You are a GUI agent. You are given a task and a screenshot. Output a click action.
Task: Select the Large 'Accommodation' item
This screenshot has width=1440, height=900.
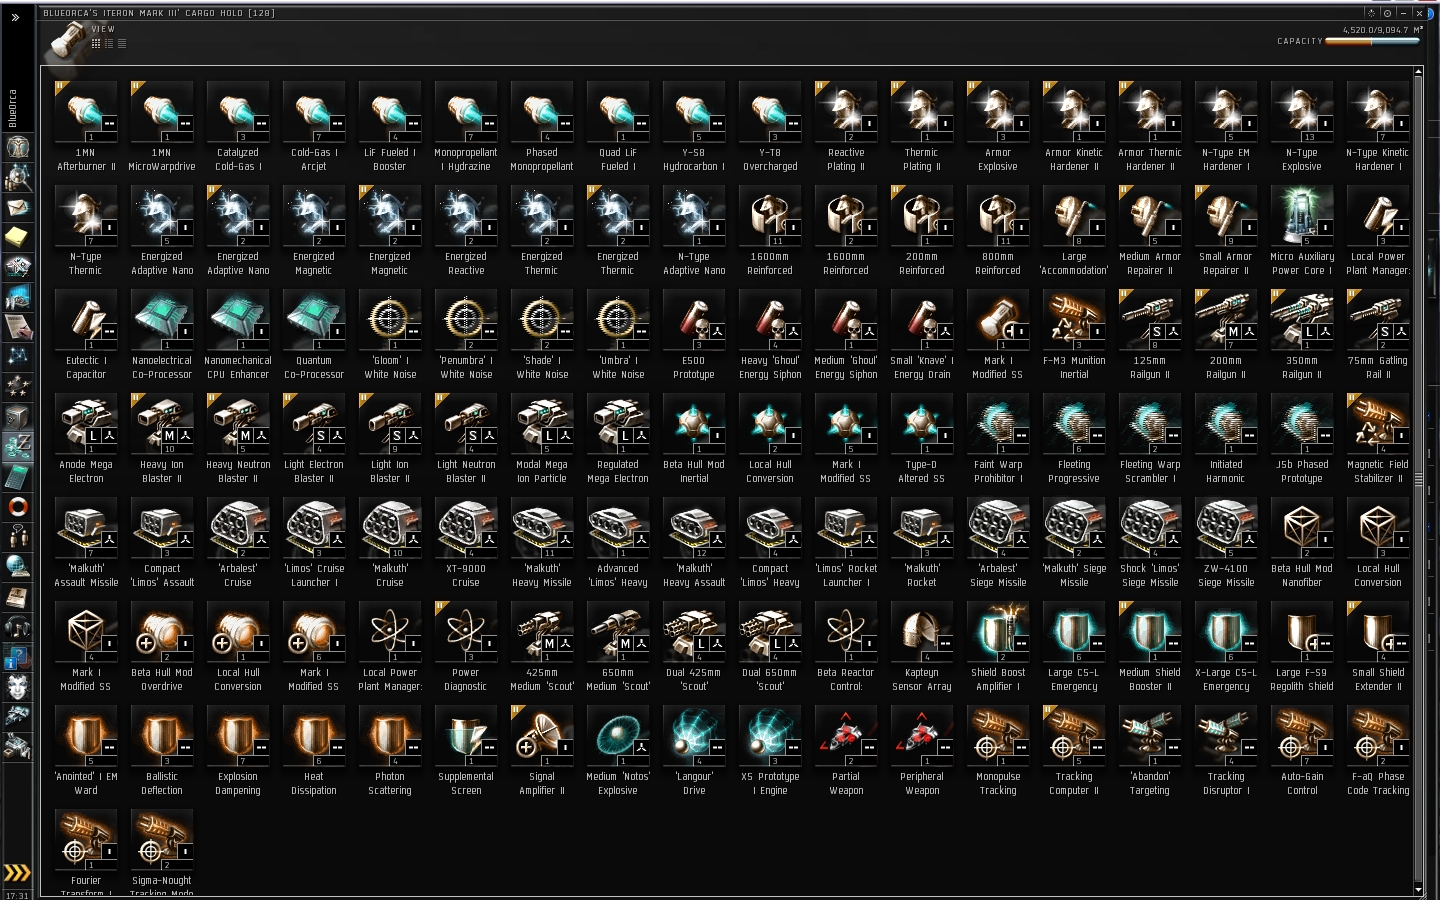tap(1074, 231)
